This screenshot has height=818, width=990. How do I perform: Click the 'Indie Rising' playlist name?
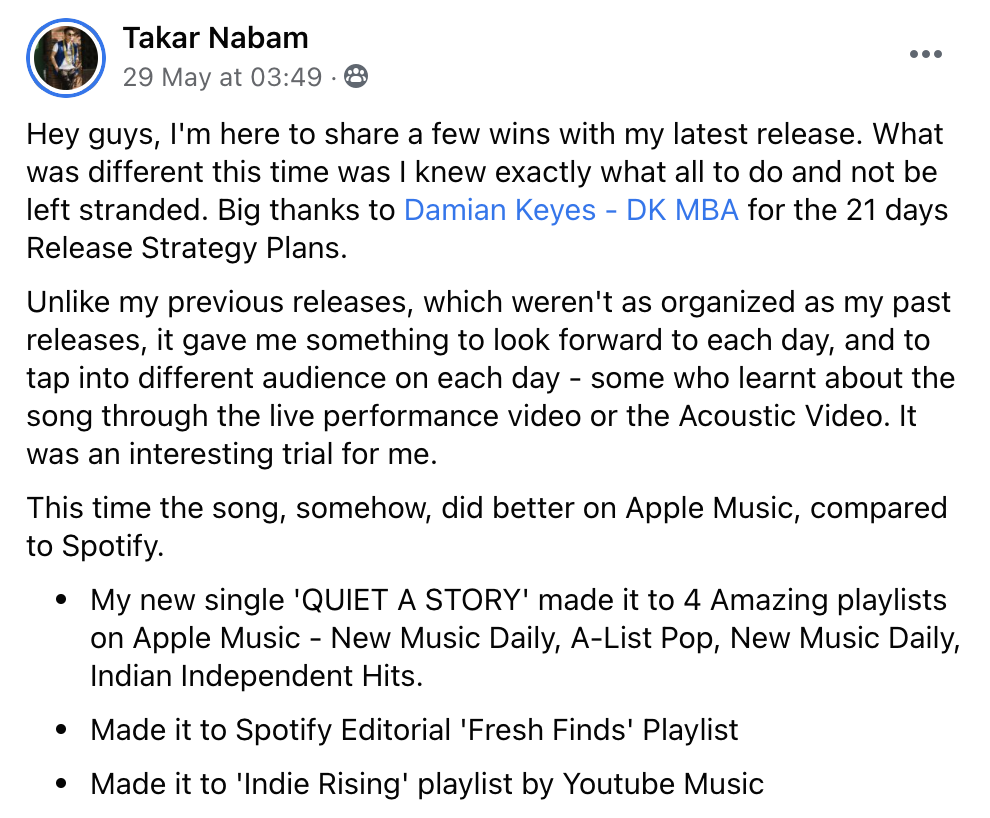coord(326,783)
